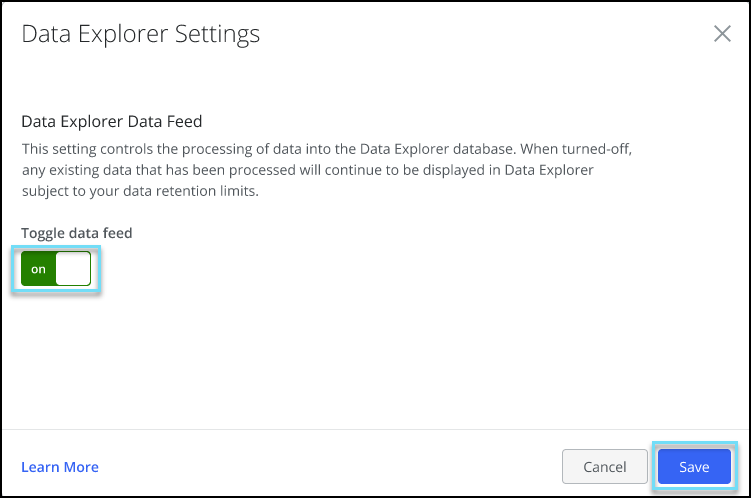Click the "on" label inside the green switch
This screenshot has height=498, width=751.
38,269
